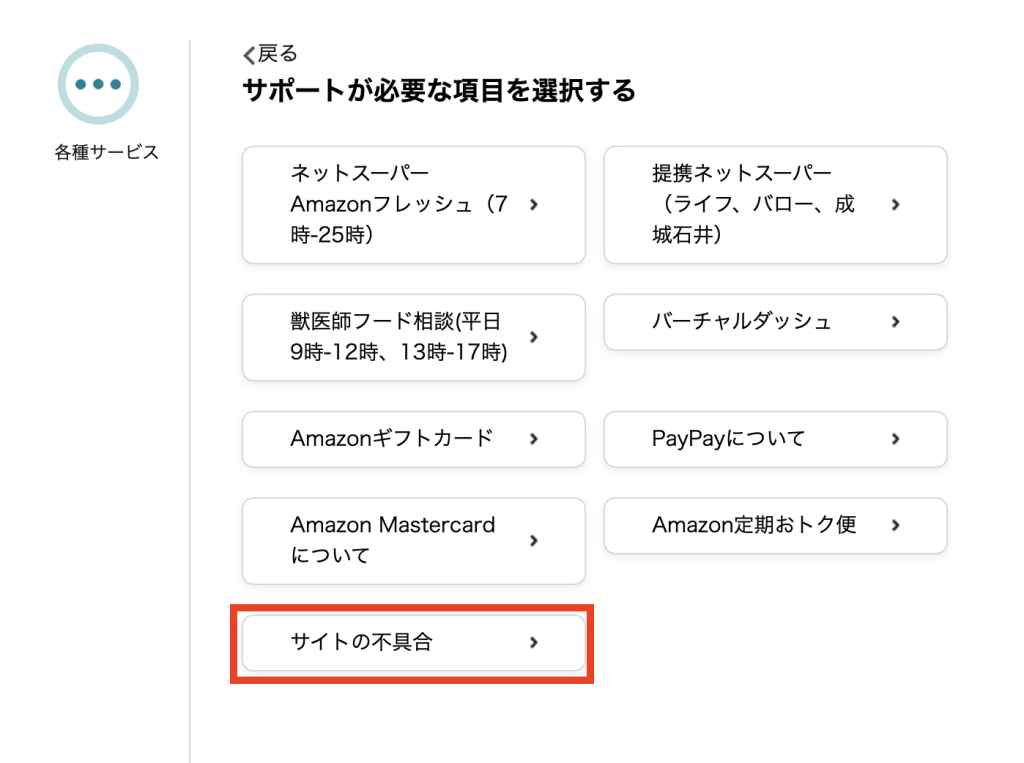Screen dimensions: 1024x763
Task: Expand サイトの不具合 via its chevron
Action: (x=534, y=642)
